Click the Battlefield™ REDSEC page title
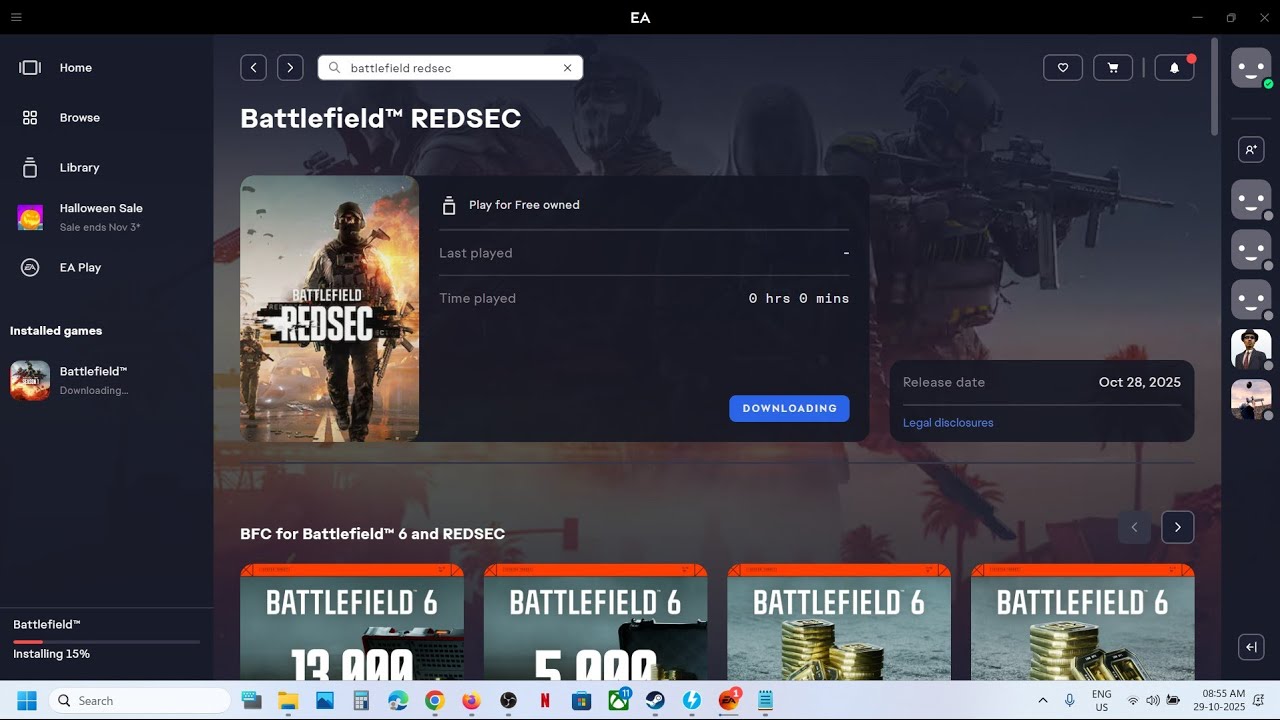 (380, 118)
